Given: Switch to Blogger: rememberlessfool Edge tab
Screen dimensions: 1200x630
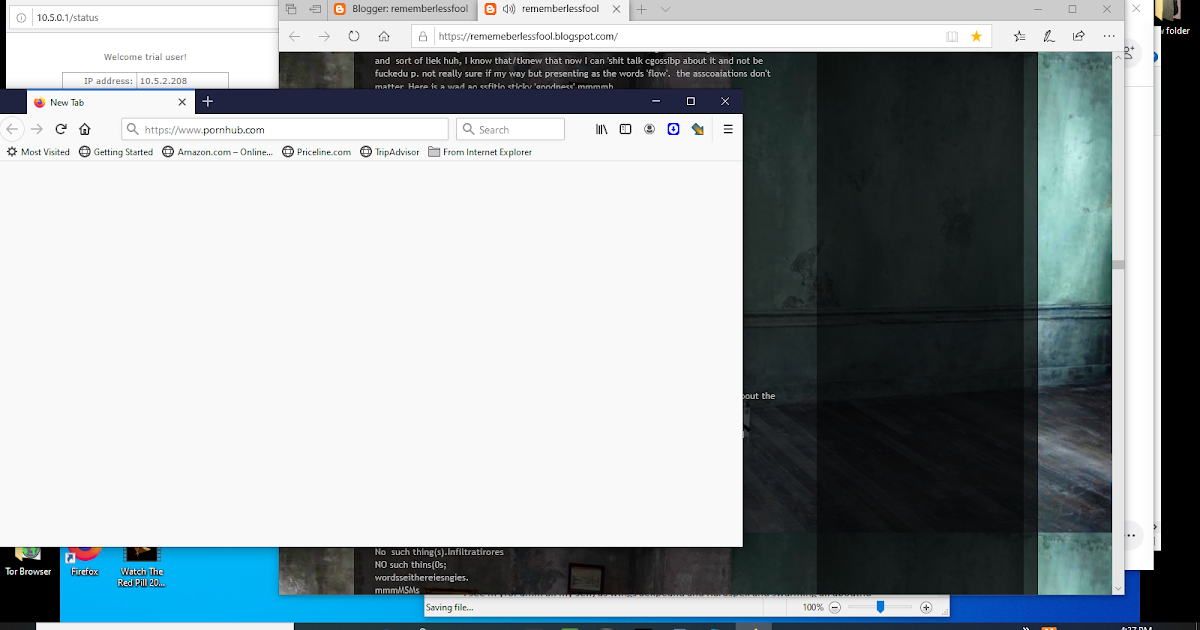Looking at the screenshot, I should (x=400, y=9).
